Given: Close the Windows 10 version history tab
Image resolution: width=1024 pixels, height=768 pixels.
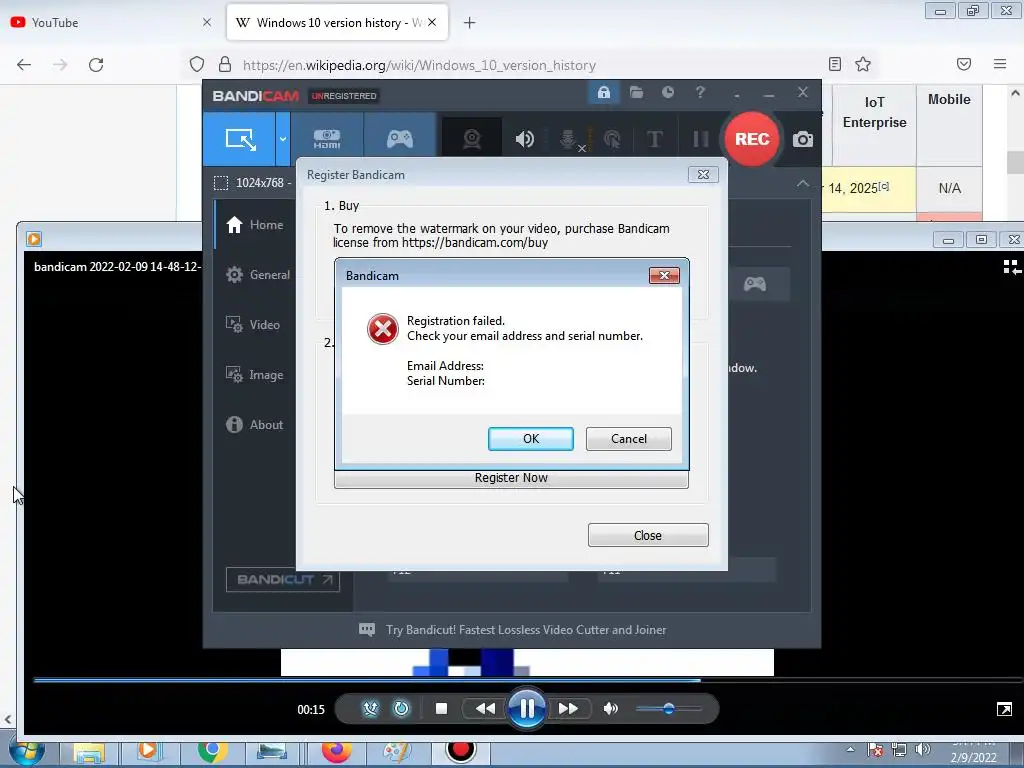Looking at the screenshot, I should [x=432, y=22].
